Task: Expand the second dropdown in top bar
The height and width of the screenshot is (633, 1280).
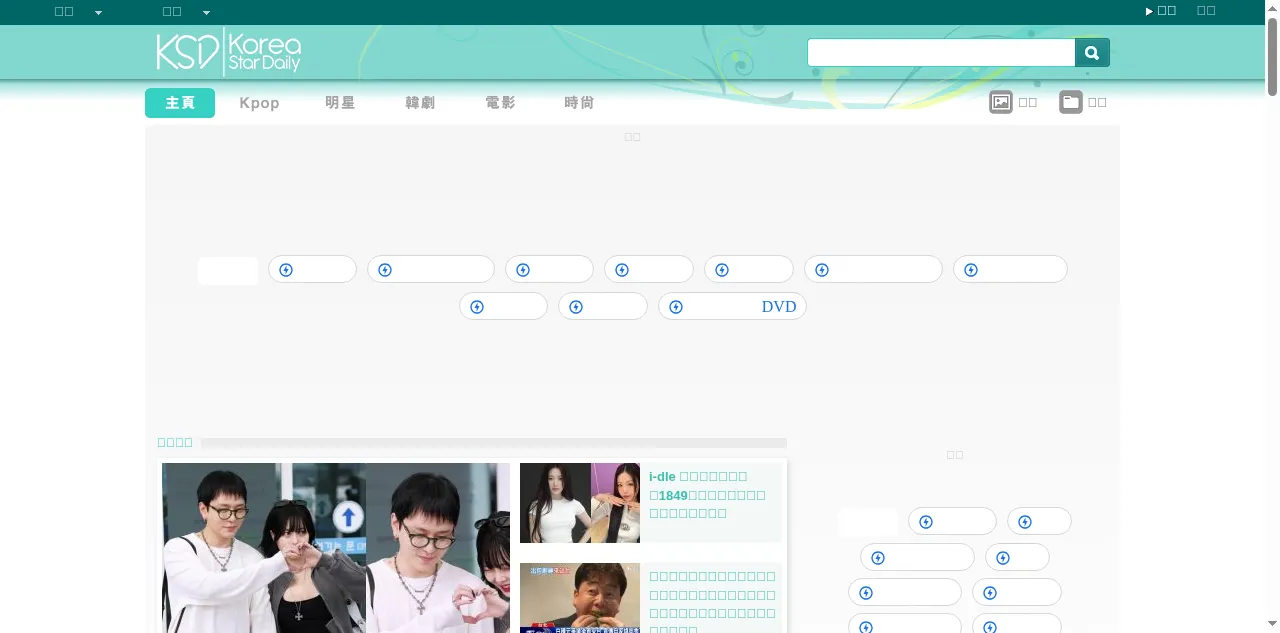Action: pyautogui.click(x=206, y=13)
